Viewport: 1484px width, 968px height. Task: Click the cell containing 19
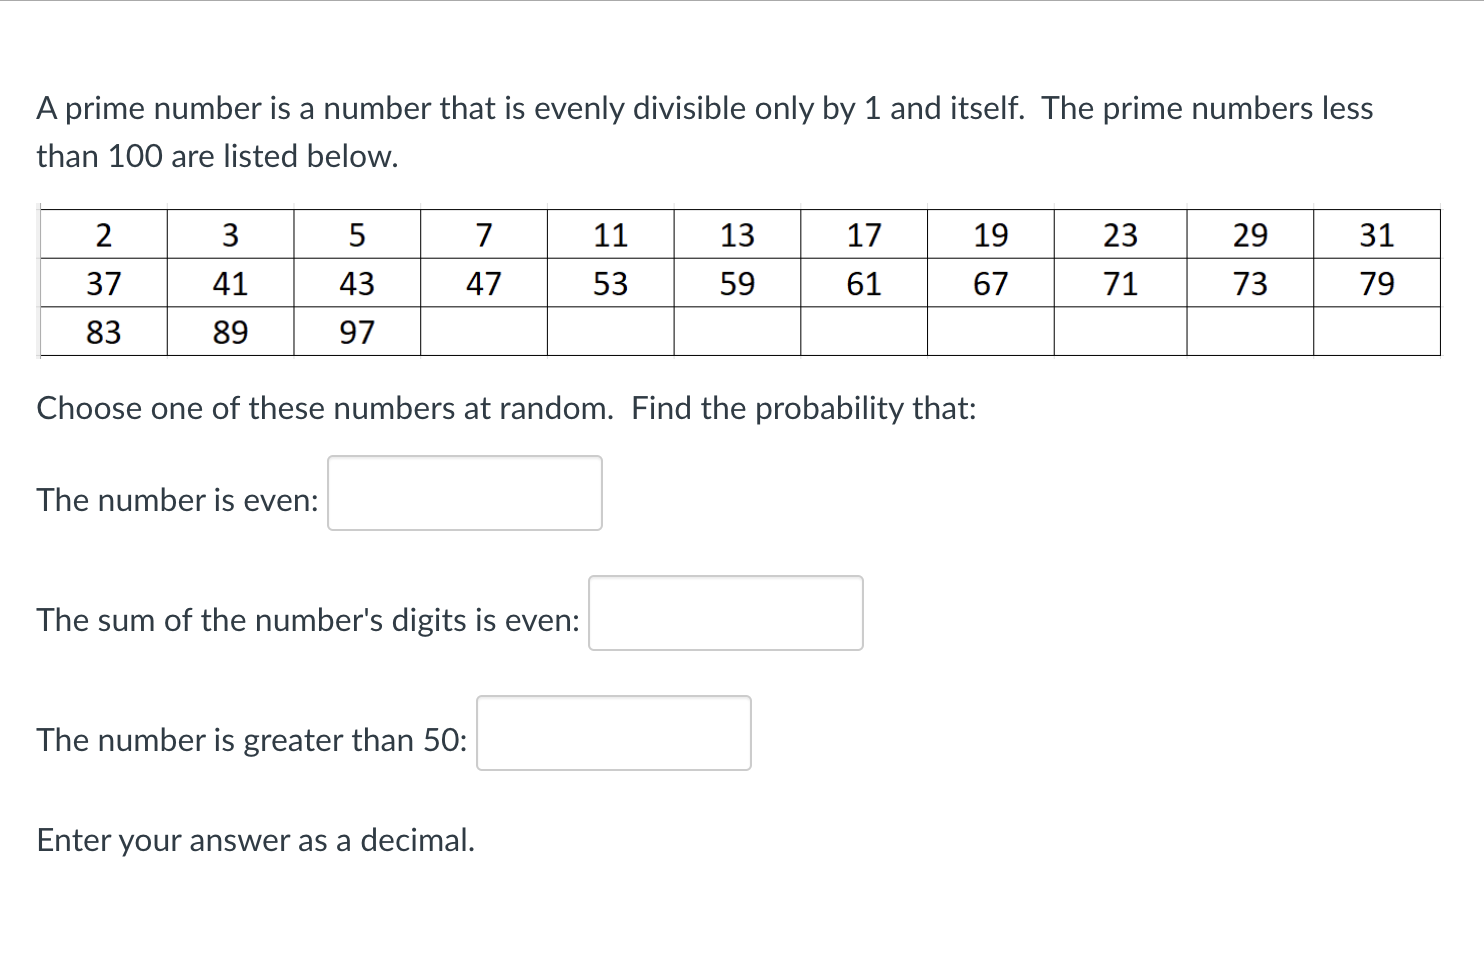990,234
